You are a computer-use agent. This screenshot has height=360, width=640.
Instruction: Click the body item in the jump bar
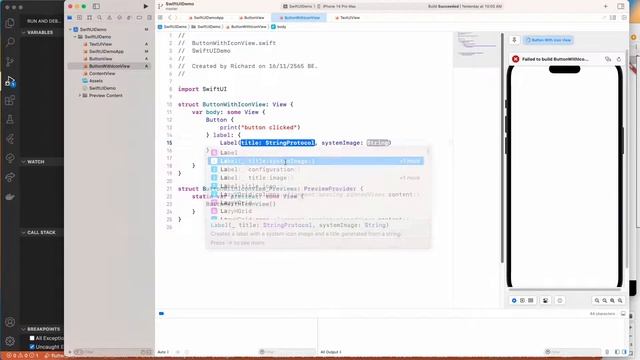[x=279, y=27]
